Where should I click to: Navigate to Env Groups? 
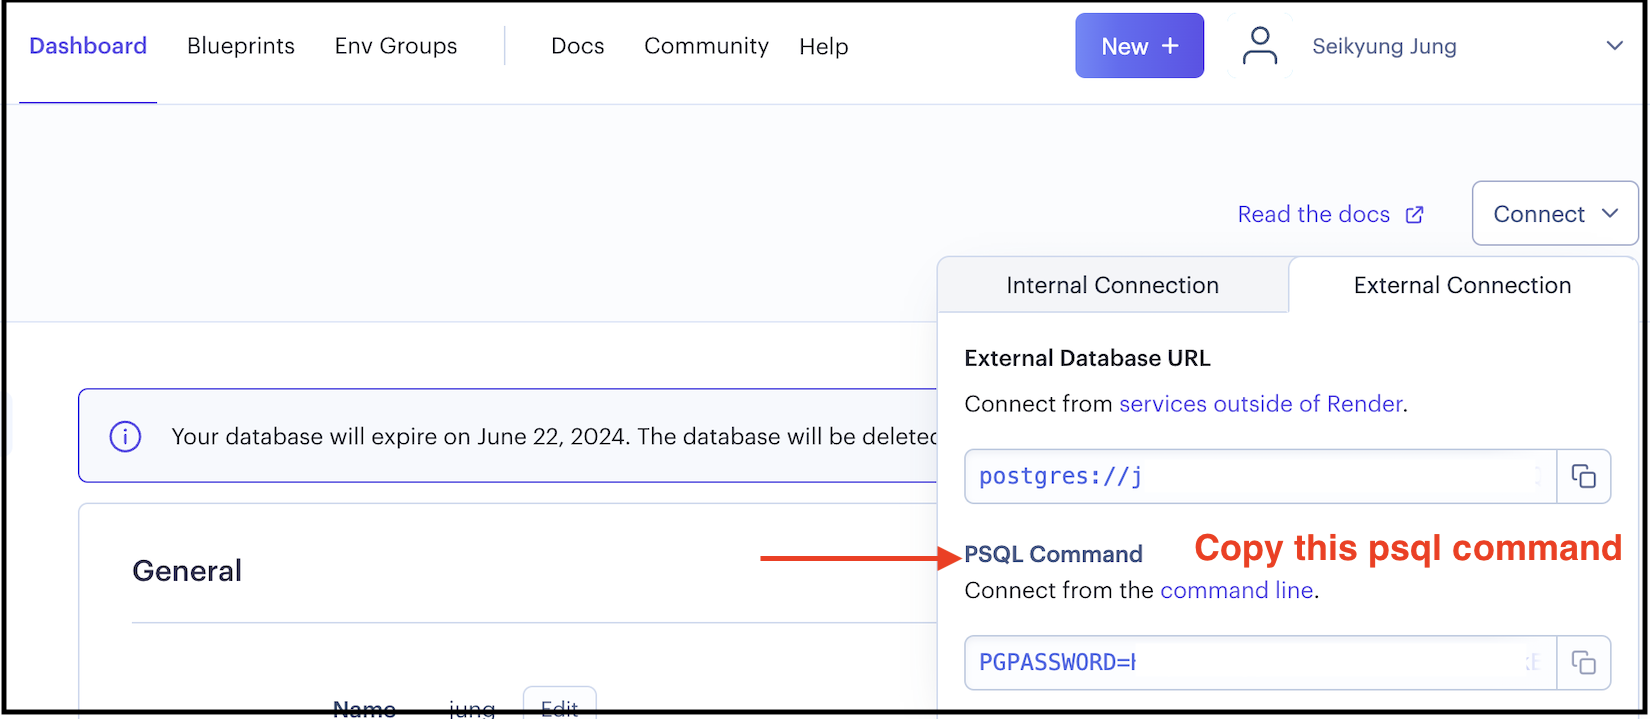[396, 46]
